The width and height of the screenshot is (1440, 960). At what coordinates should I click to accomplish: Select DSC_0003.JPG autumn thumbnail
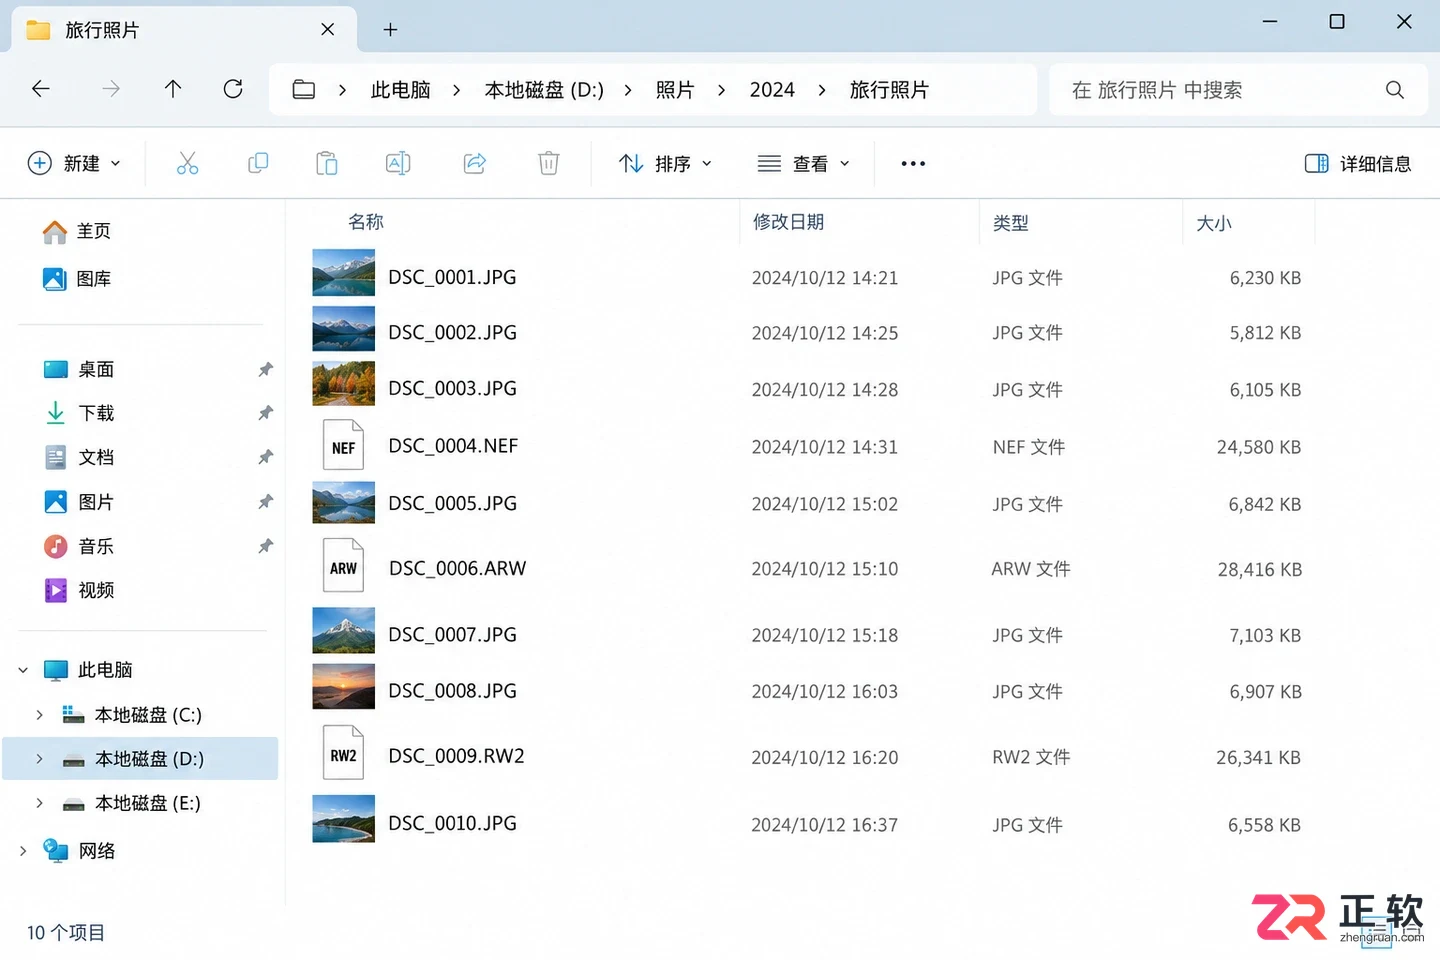point(343,384)
